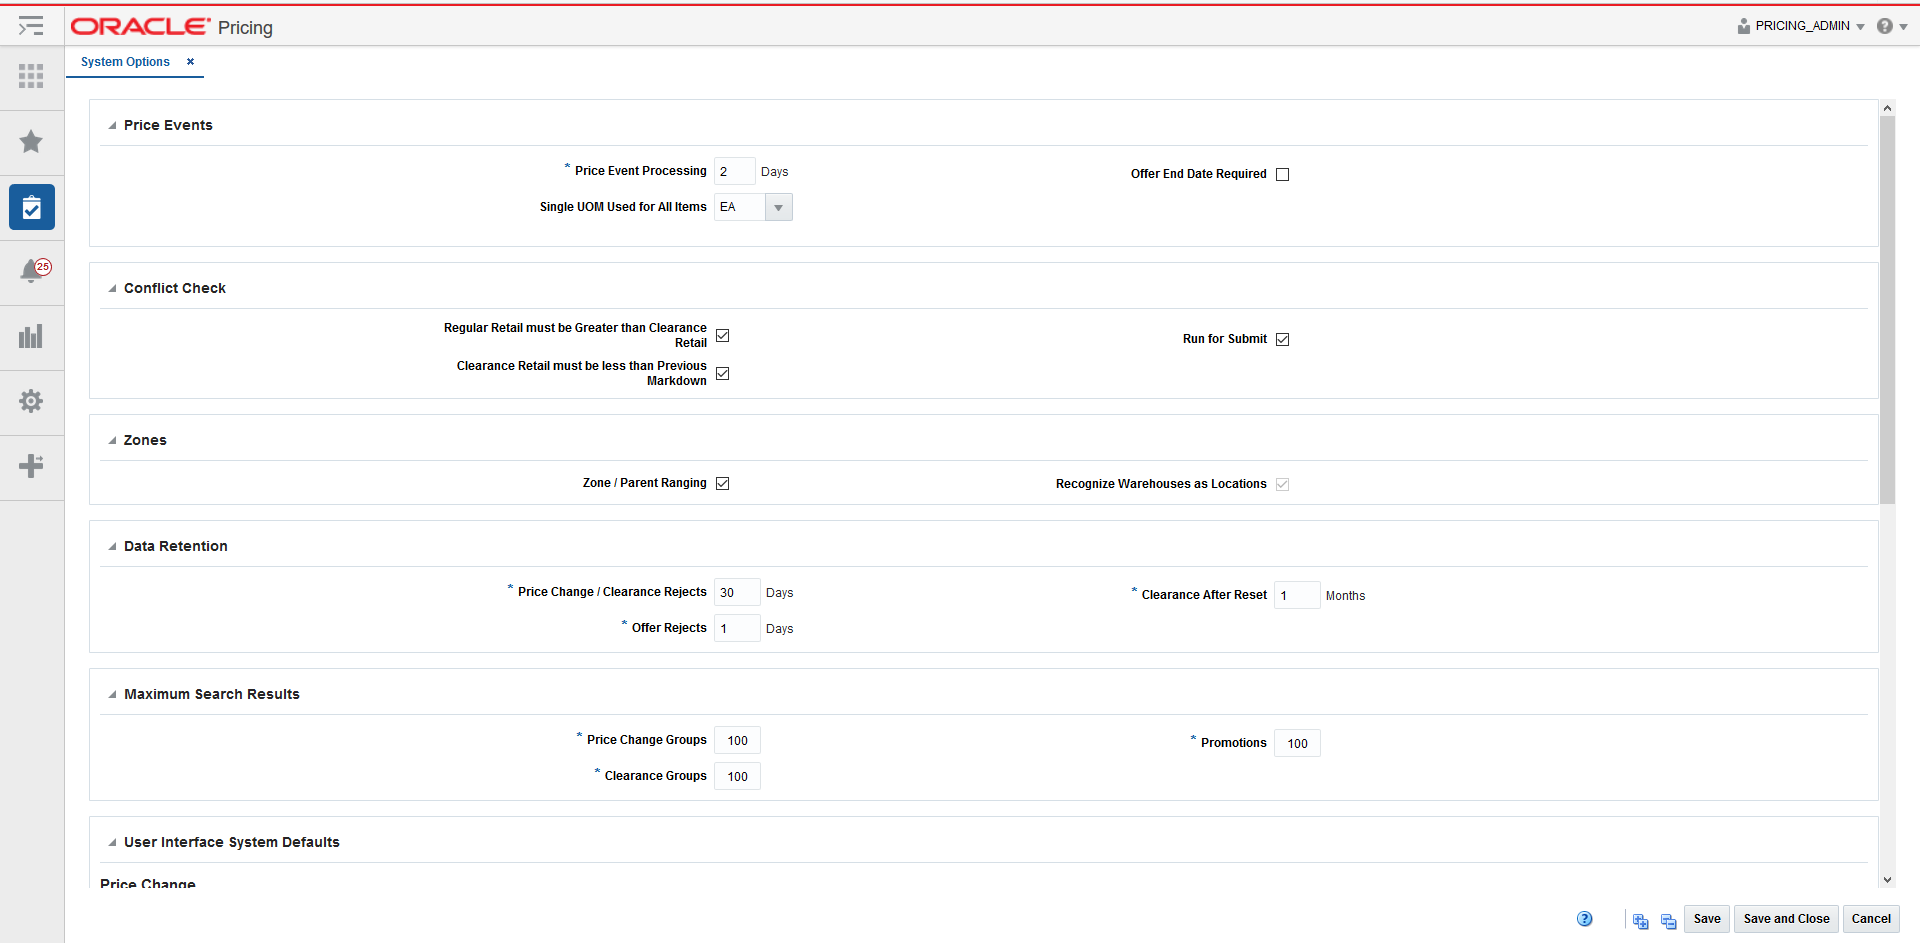Collapse the Price Events section
Viewport: 1920px width, 943px height.
click(112, 126)
